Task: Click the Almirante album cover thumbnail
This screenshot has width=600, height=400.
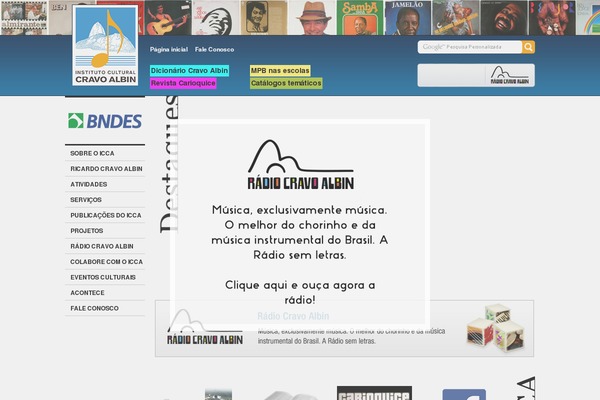Action: 24,18
